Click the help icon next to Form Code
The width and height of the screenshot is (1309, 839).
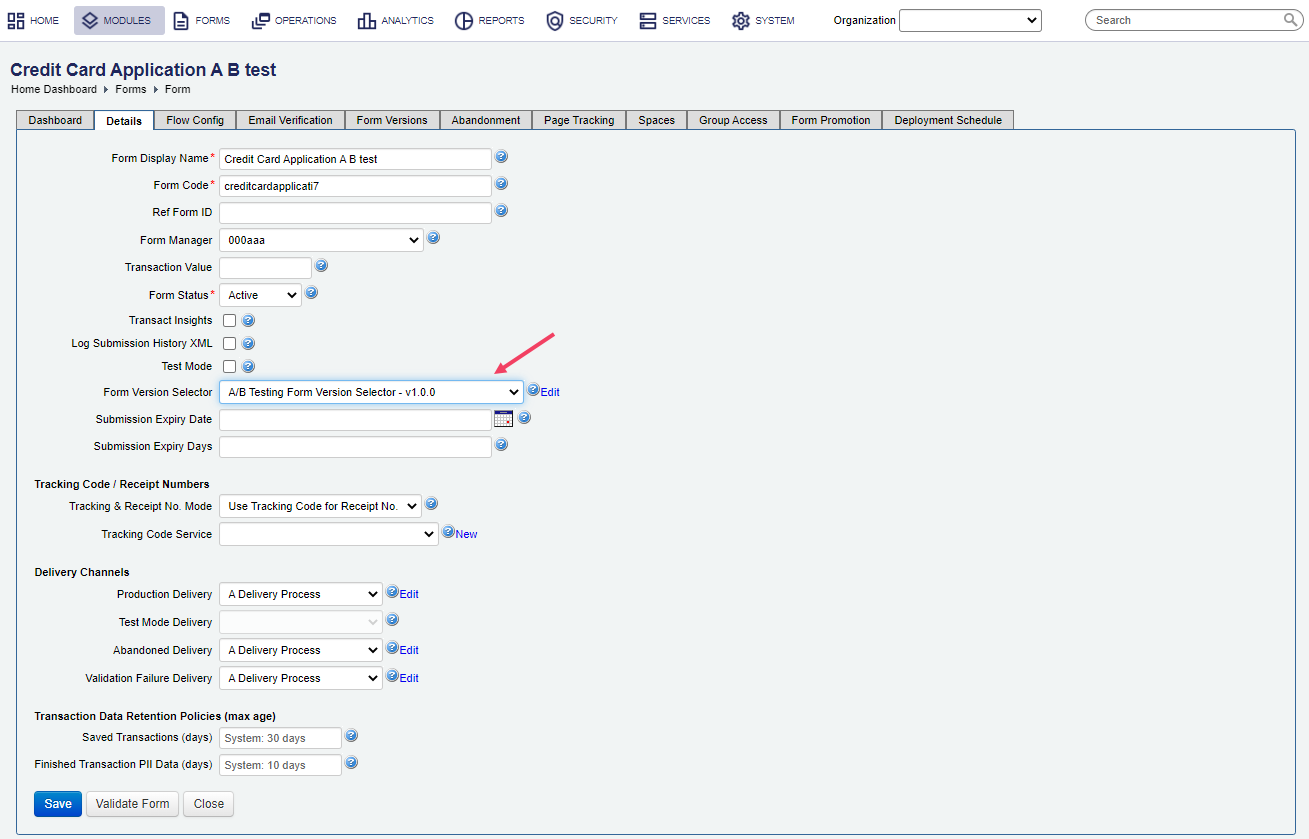point(501,183)
